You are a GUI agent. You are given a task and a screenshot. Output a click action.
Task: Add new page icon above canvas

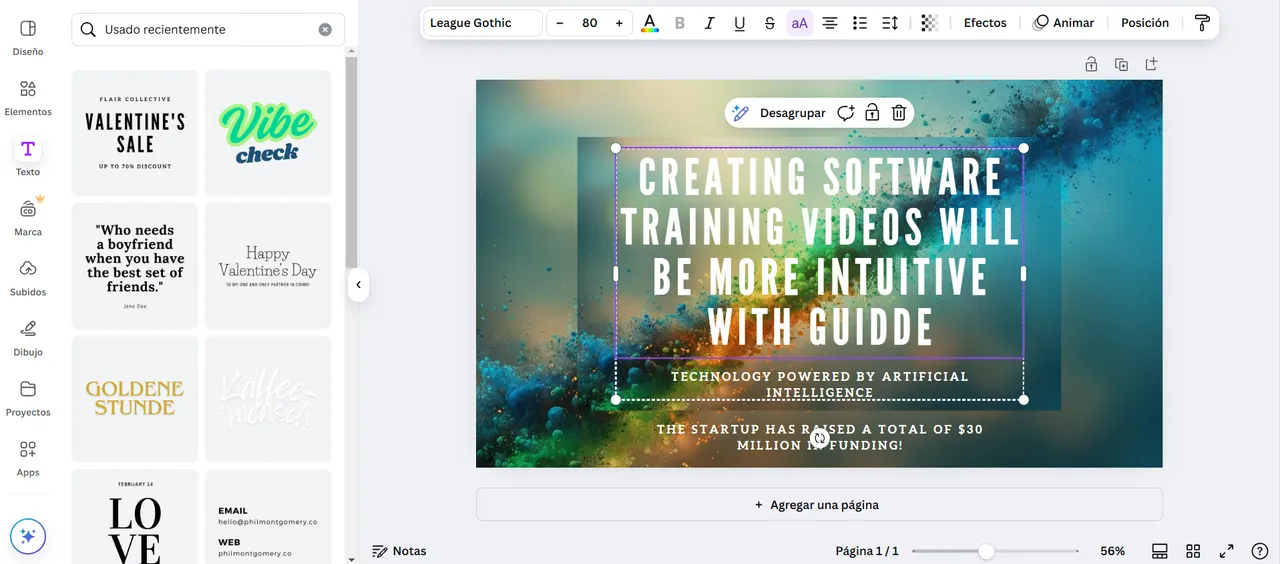1151,64
